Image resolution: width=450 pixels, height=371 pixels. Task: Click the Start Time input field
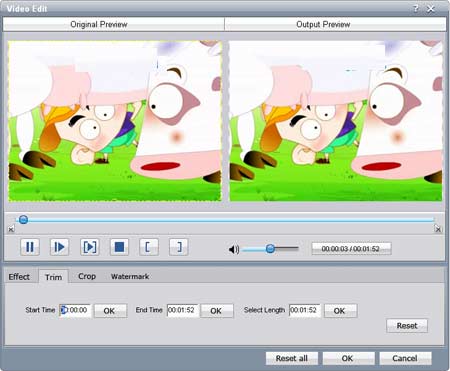click(75, 310)
